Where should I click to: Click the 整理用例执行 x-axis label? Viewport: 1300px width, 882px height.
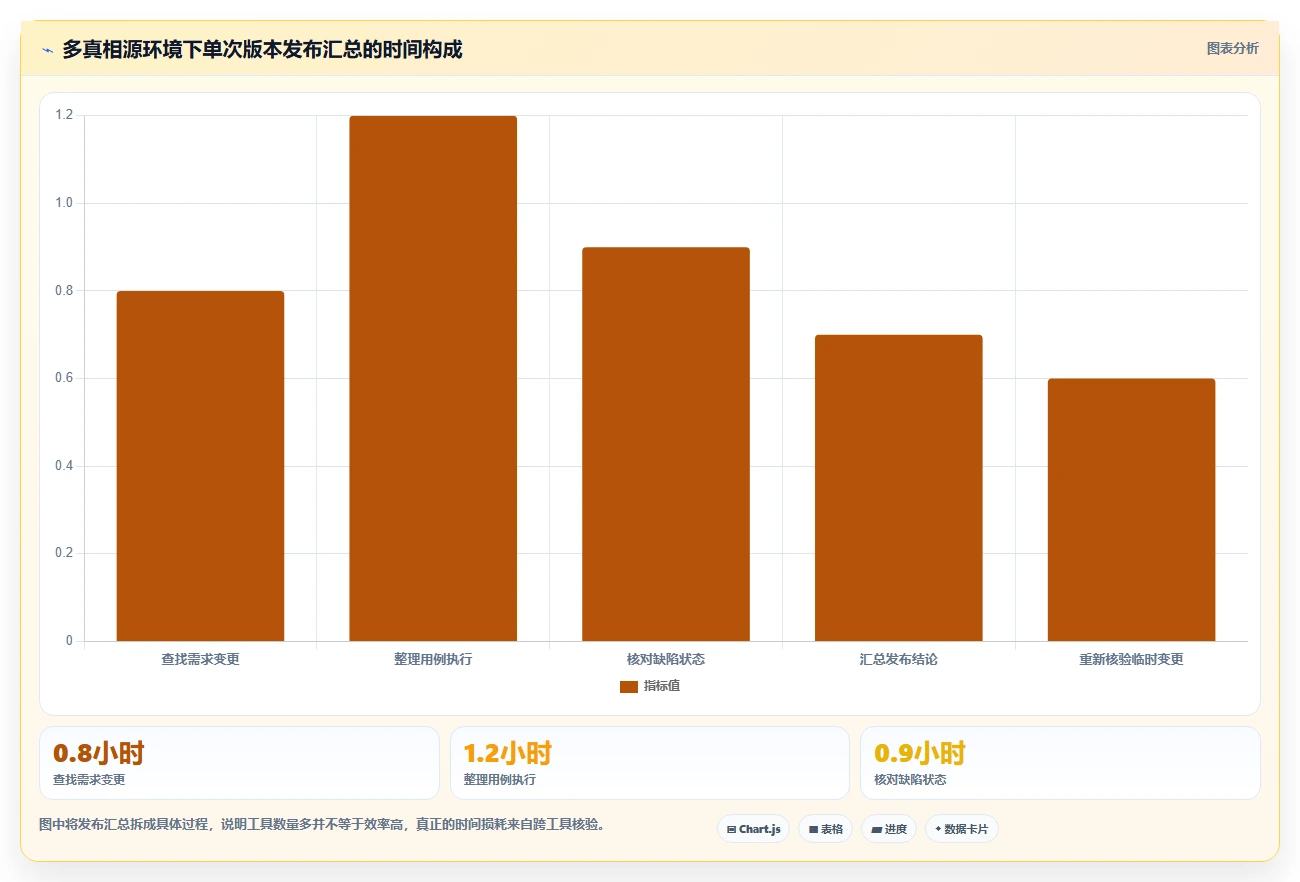coord(433,660)
